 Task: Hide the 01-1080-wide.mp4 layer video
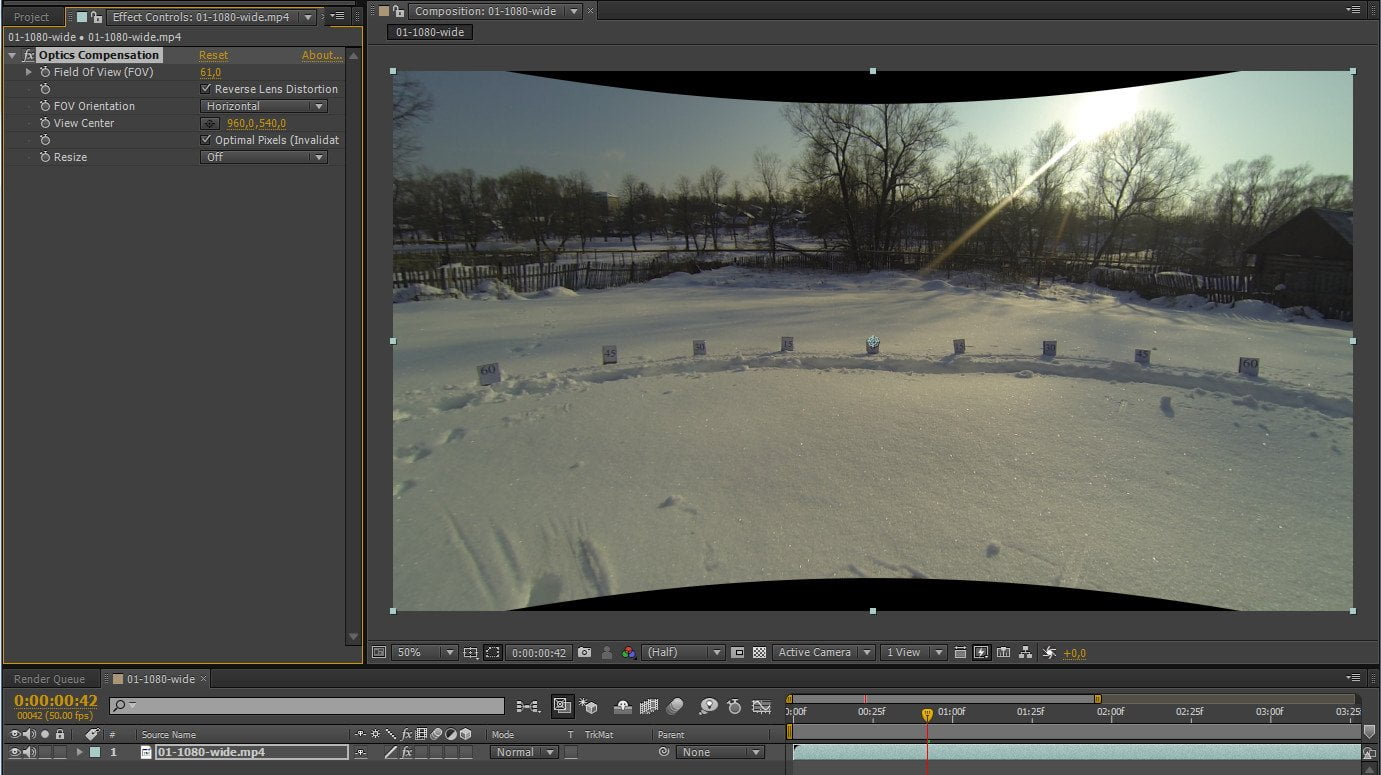pos(15,752)
